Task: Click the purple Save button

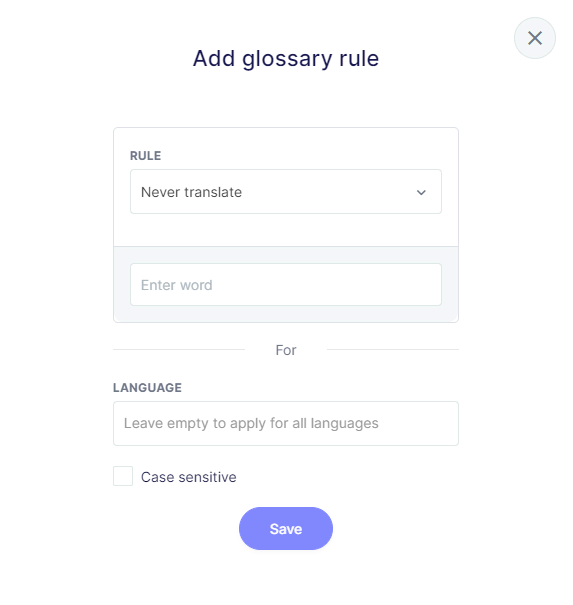Action: tap(286, 529)
